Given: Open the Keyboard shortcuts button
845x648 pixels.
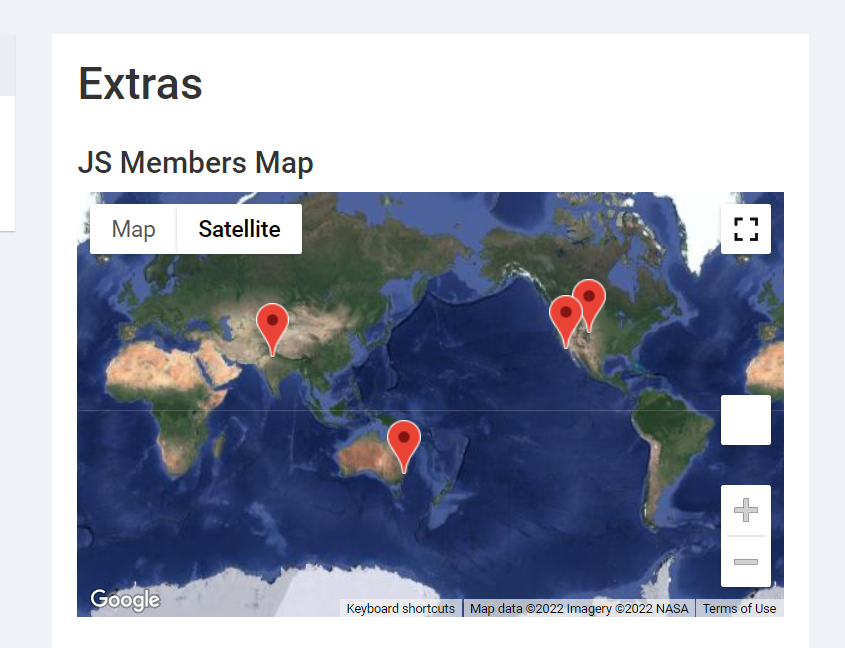Looking at the screenshot, I should coord(400,608).
